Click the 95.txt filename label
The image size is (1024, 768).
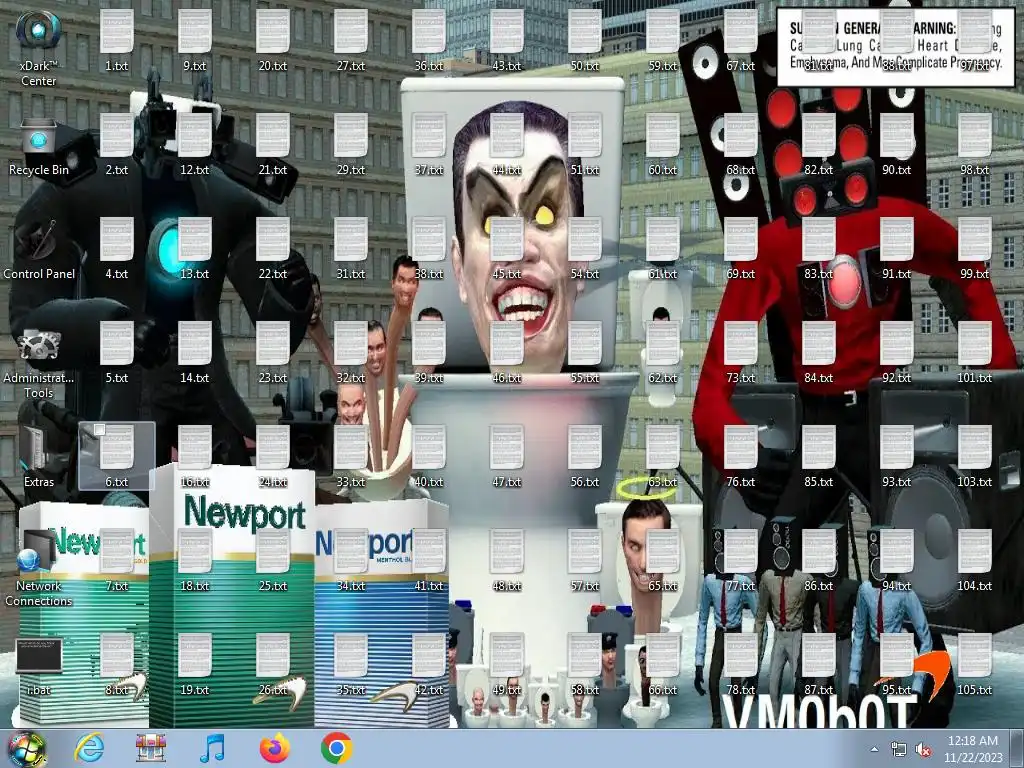click(897, 690)
